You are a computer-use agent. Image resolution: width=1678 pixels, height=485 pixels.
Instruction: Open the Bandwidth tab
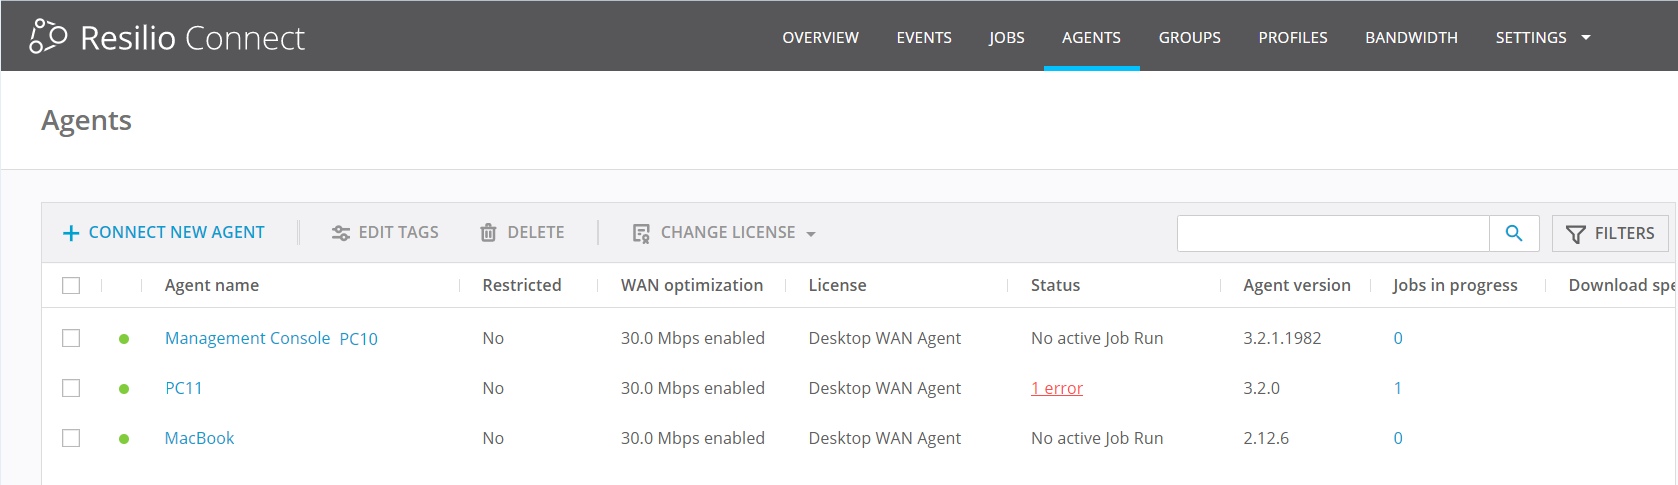1411,38
